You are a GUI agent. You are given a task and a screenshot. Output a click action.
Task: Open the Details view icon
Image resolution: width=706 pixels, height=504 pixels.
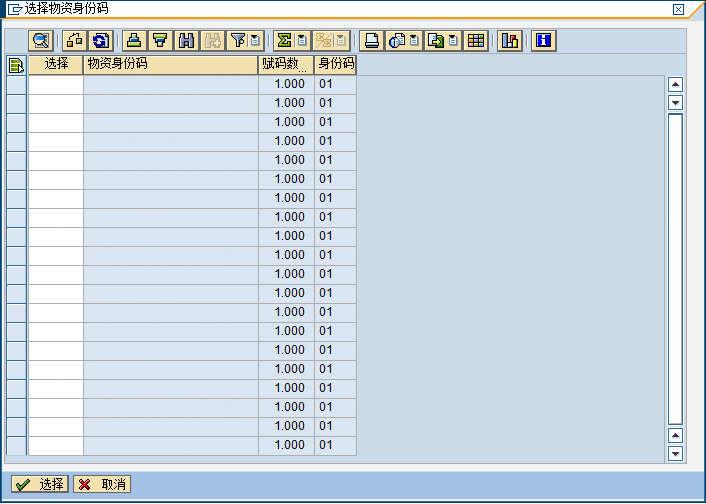(41, 41)
